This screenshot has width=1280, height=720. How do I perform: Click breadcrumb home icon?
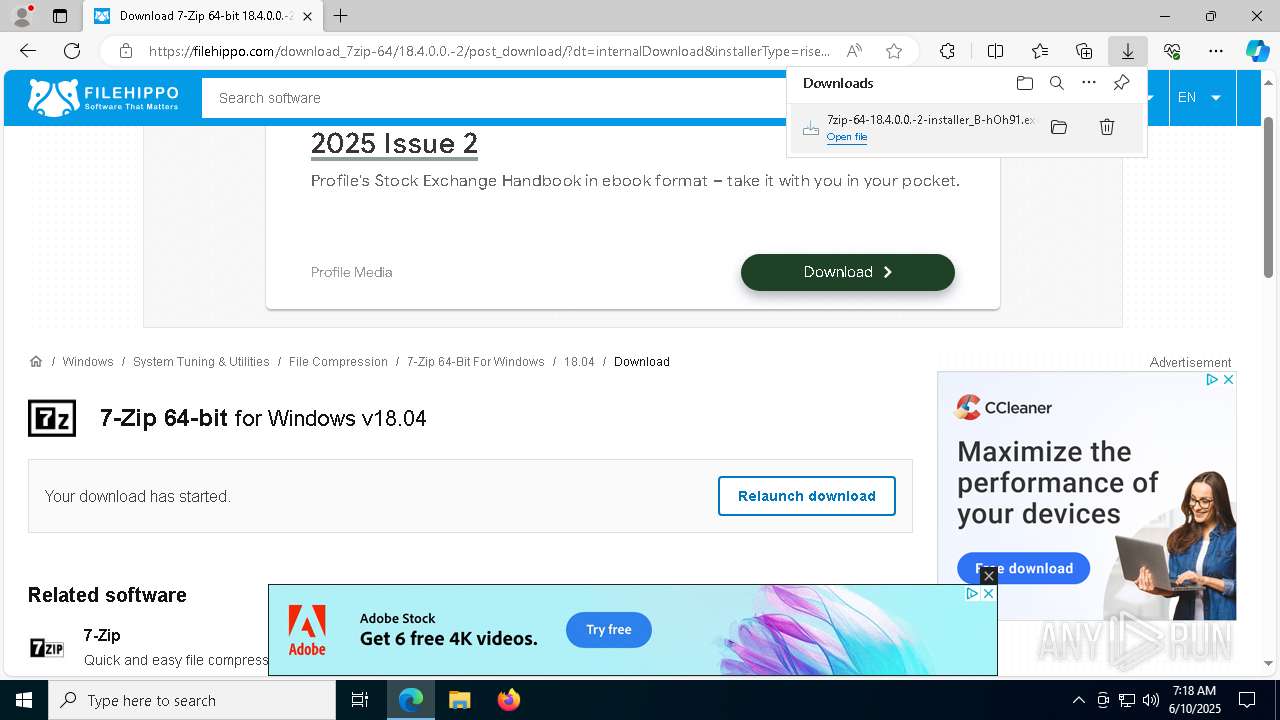(36, 361)
